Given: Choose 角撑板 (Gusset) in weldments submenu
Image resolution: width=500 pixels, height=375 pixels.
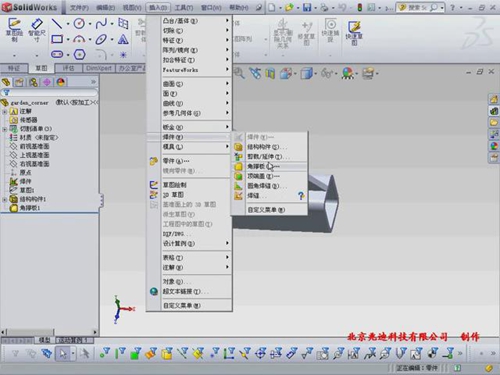Looking at the screenshot, I should 269,166.
